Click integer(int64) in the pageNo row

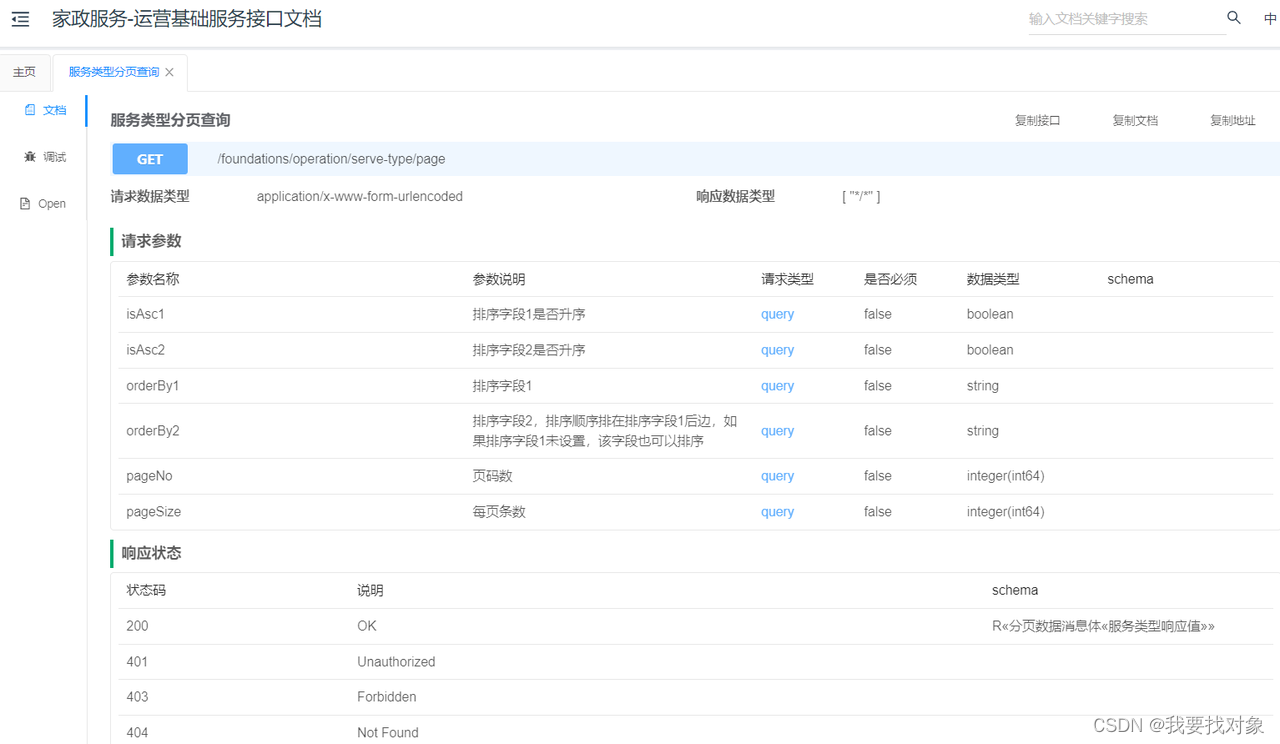click(x=1006, y=476)
